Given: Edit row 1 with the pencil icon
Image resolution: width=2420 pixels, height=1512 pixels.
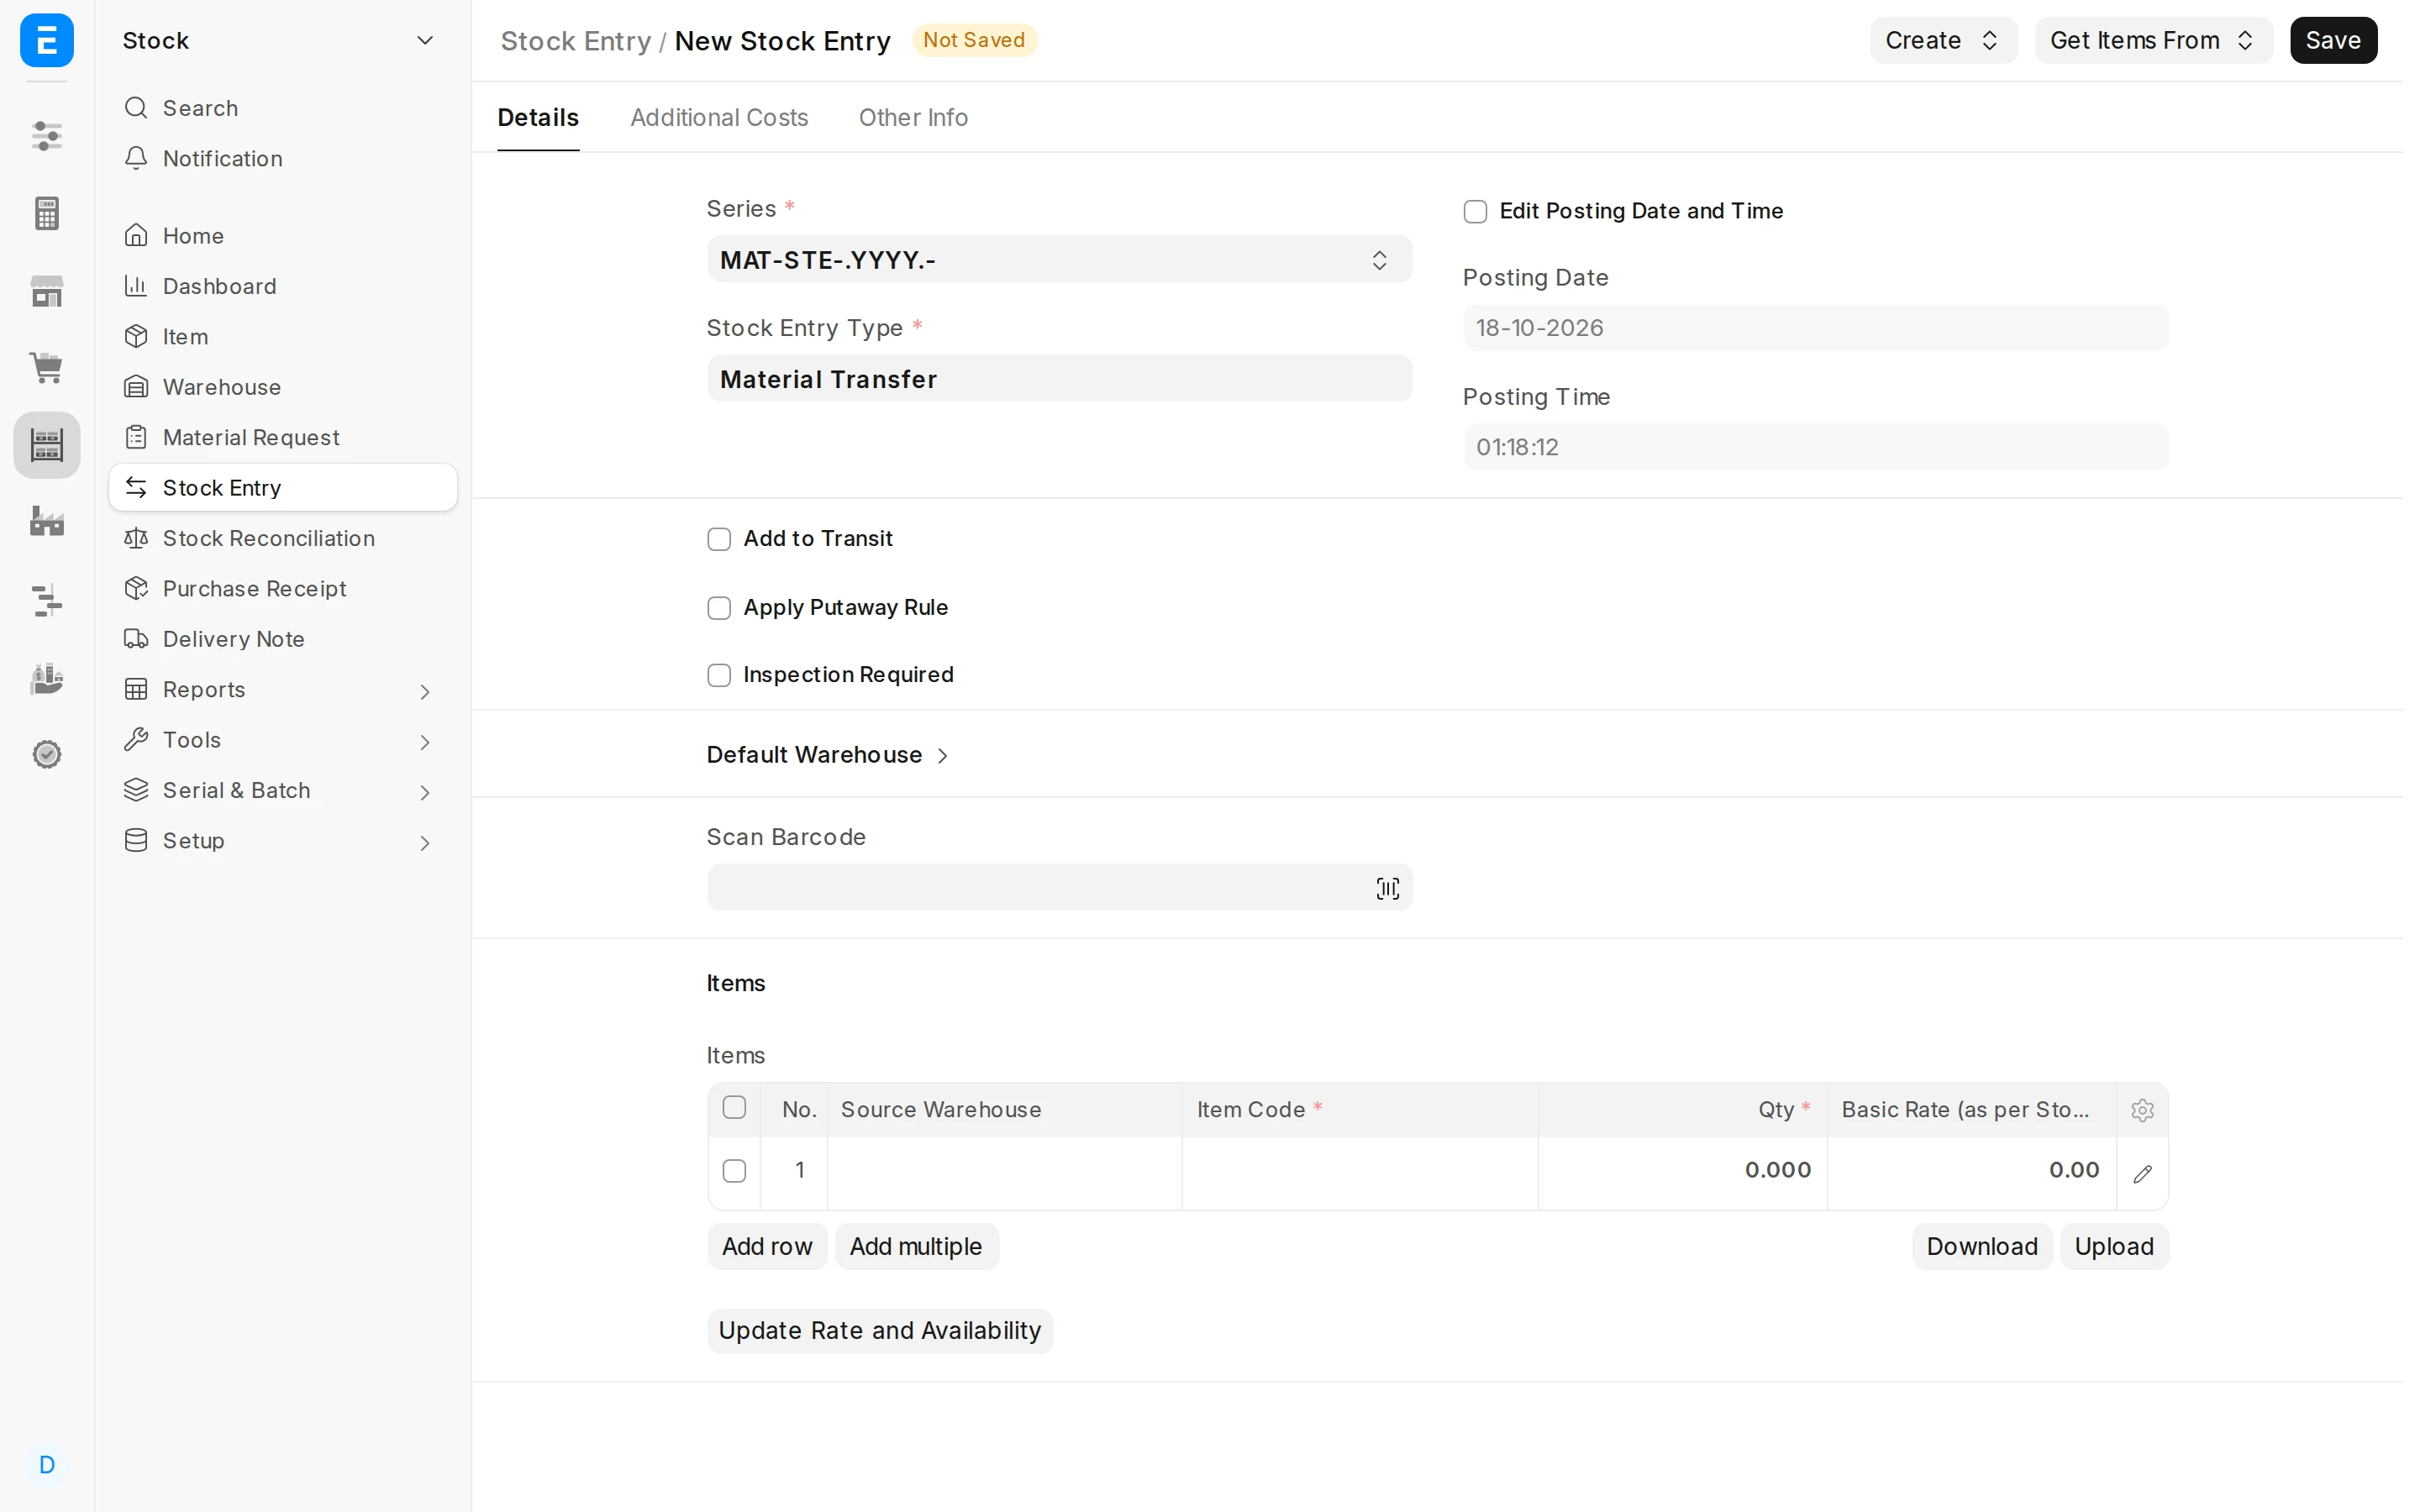Looking at the screenshot, I should point(2142,1173).
